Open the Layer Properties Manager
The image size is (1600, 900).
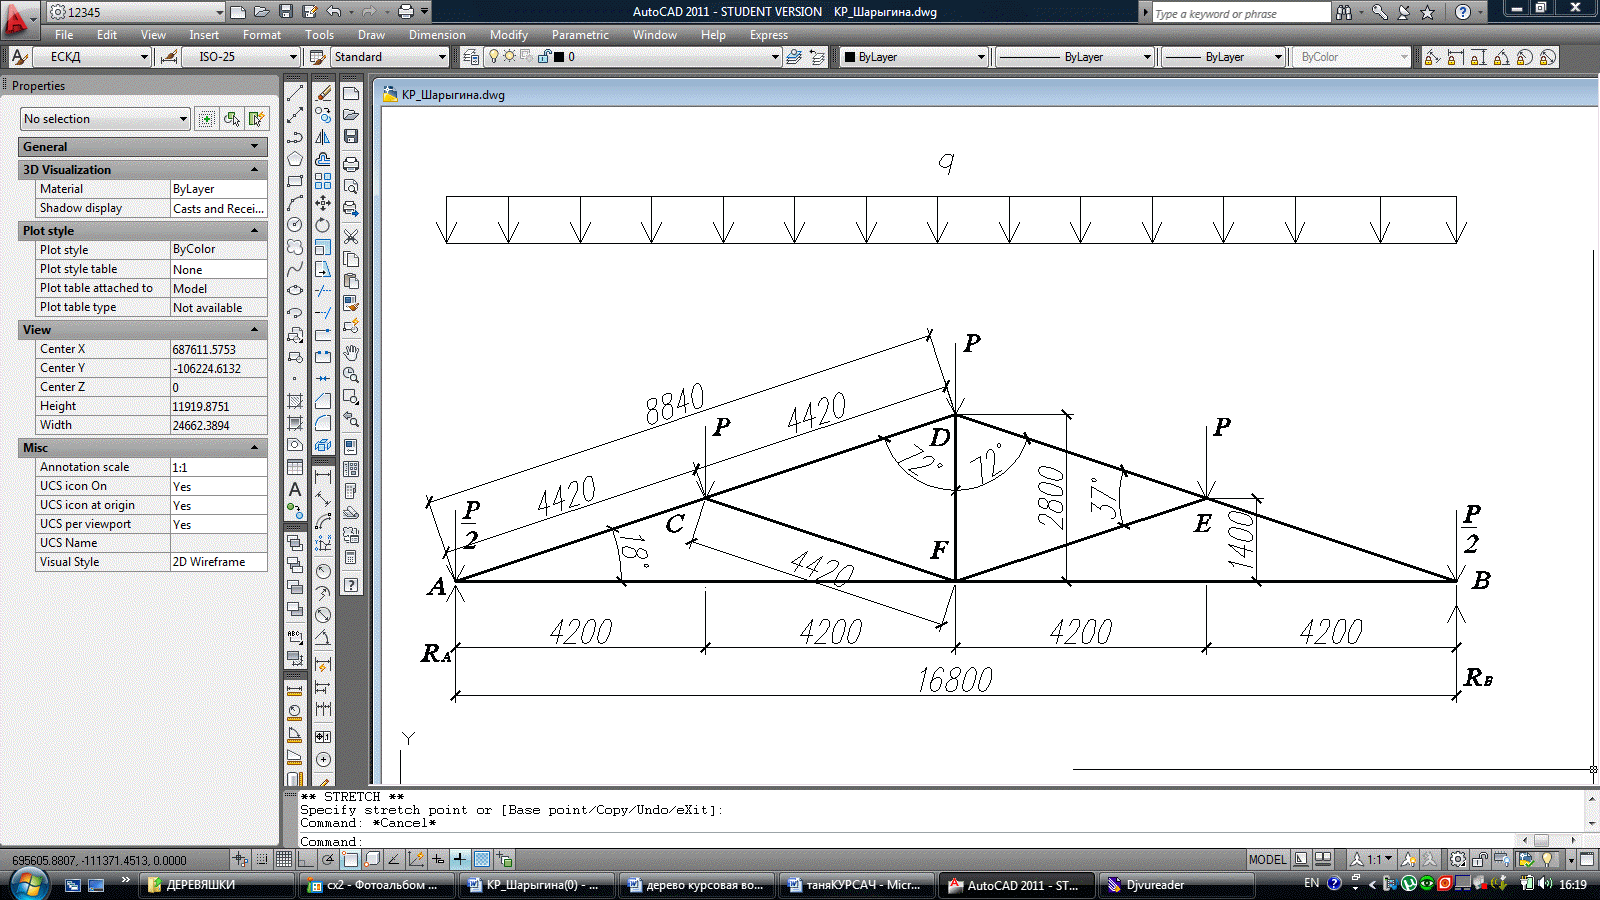click(x=471, y=57)
